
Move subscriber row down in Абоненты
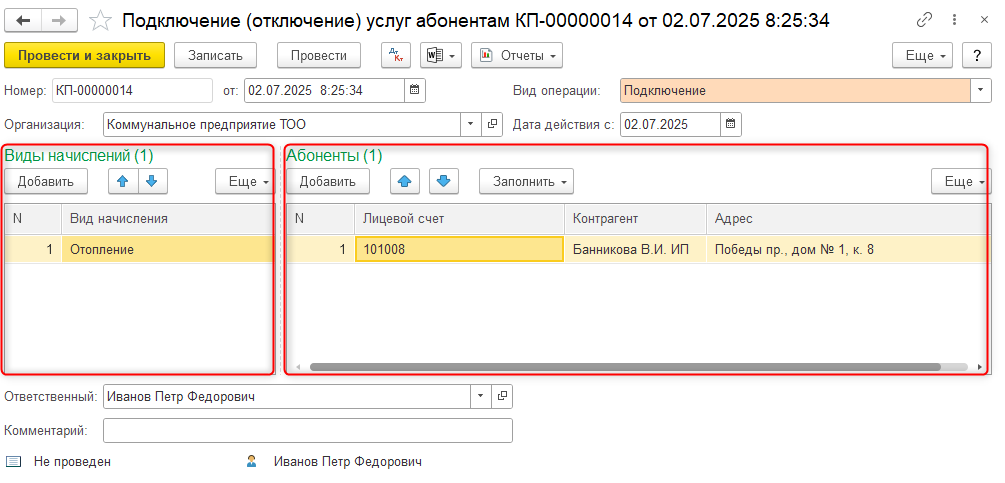pos(444,181)
